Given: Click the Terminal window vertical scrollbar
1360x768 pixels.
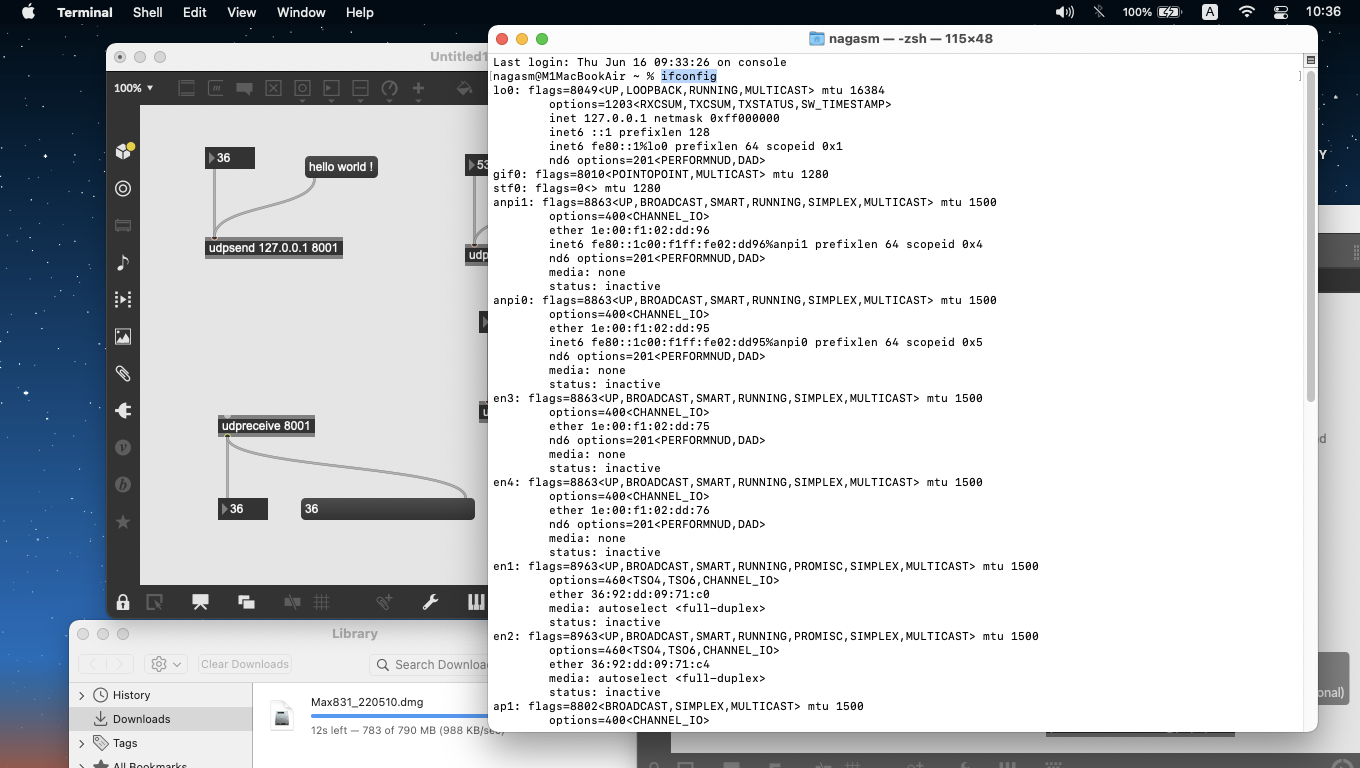Looking at the screenshot, I should [x=1310, y=238].
